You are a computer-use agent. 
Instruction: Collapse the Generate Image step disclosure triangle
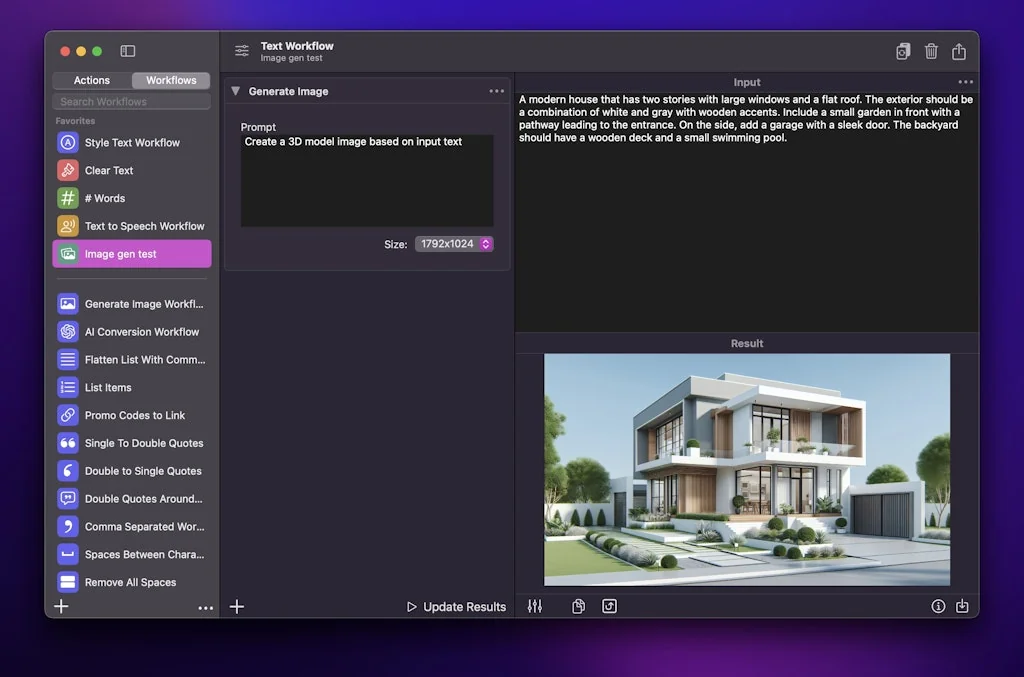(234, 90)
